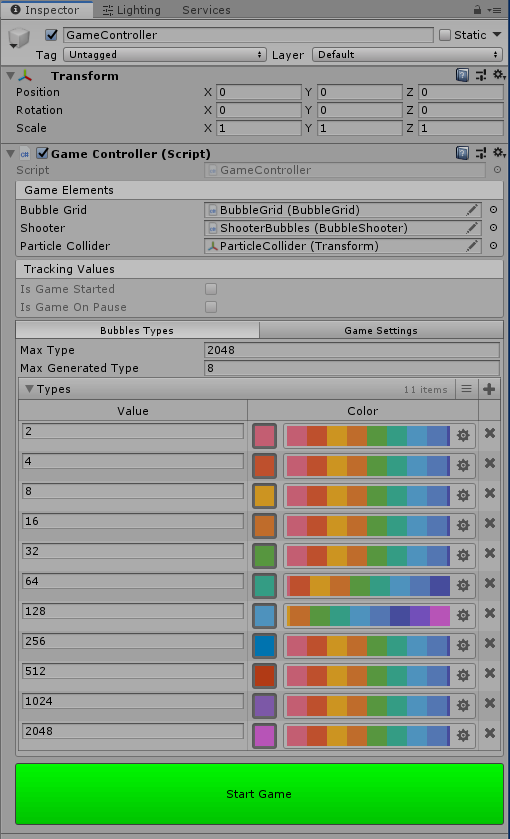
Task: Select the Bubbles Types tab
Action: pyautogui.click(x=137, y=330)
